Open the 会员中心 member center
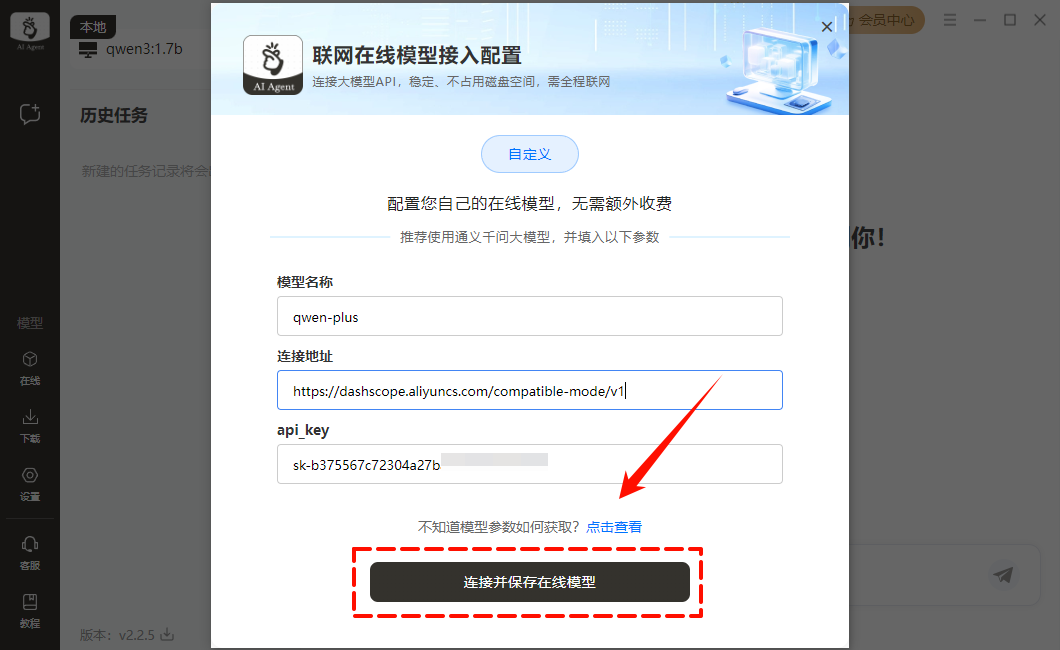 pyautogui.click(x=886, y=20)
